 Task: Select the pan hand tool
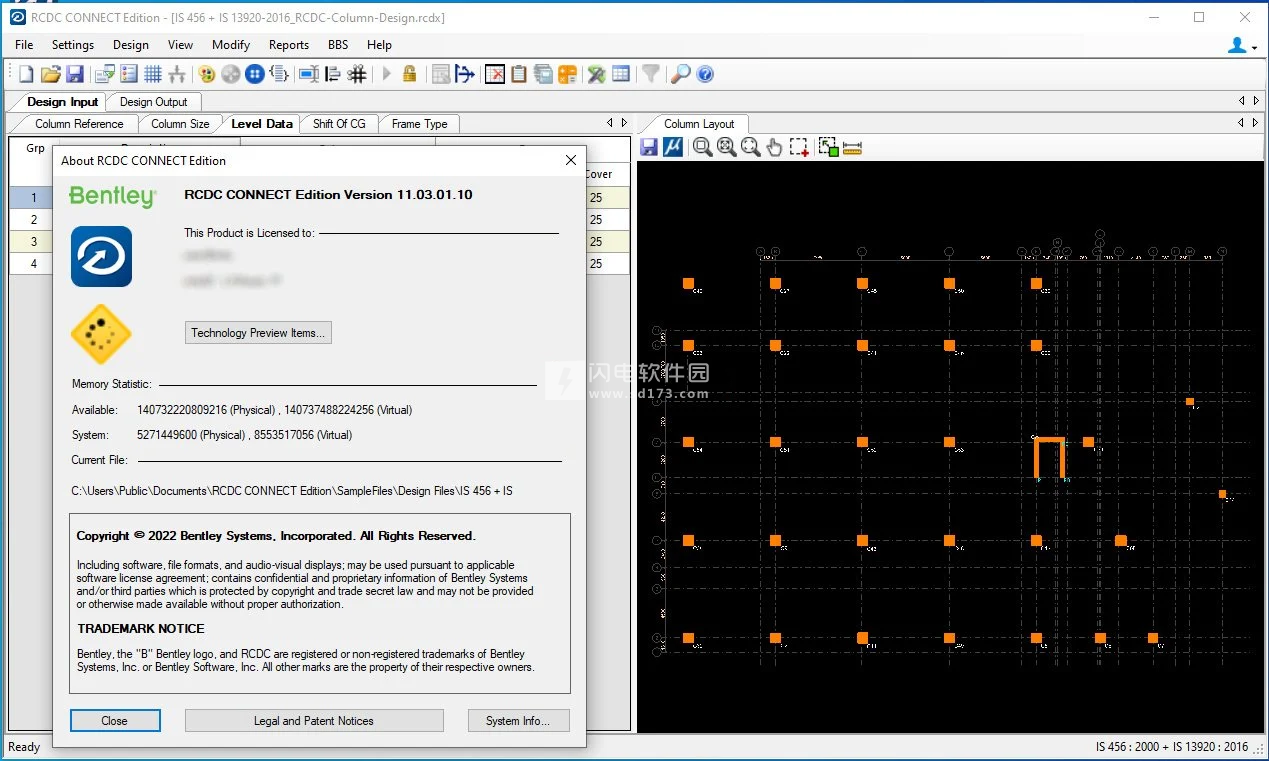pyautogui.click(x=775, y=147)
